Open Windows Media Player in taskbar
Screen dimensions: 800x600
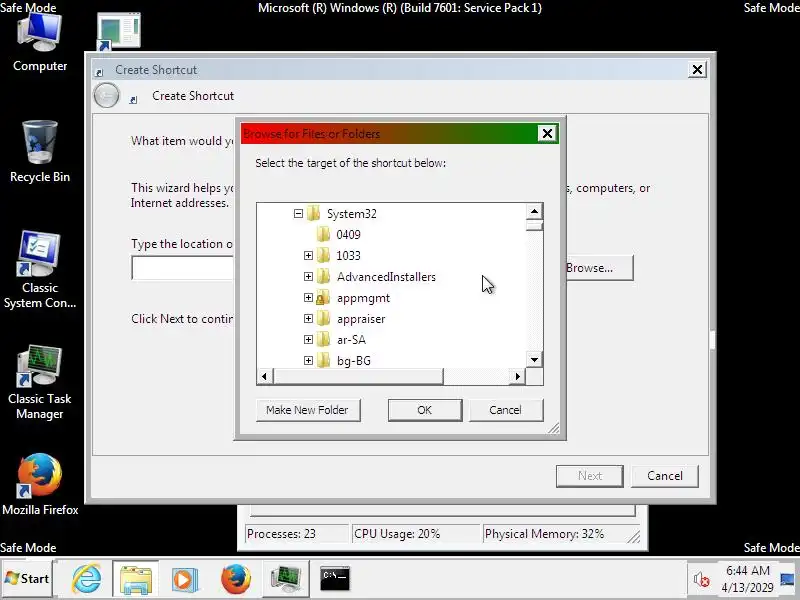click(x=185, y=579)
